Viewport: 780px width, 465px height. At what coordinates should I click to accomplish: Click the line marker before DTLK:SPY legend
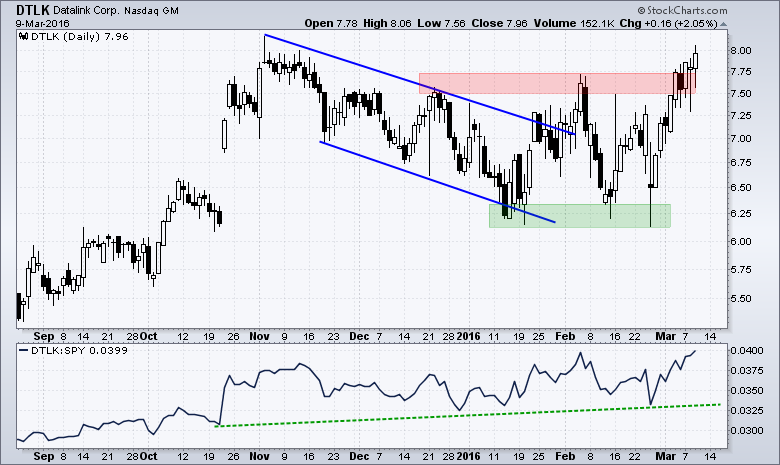[x=23, y=350]
